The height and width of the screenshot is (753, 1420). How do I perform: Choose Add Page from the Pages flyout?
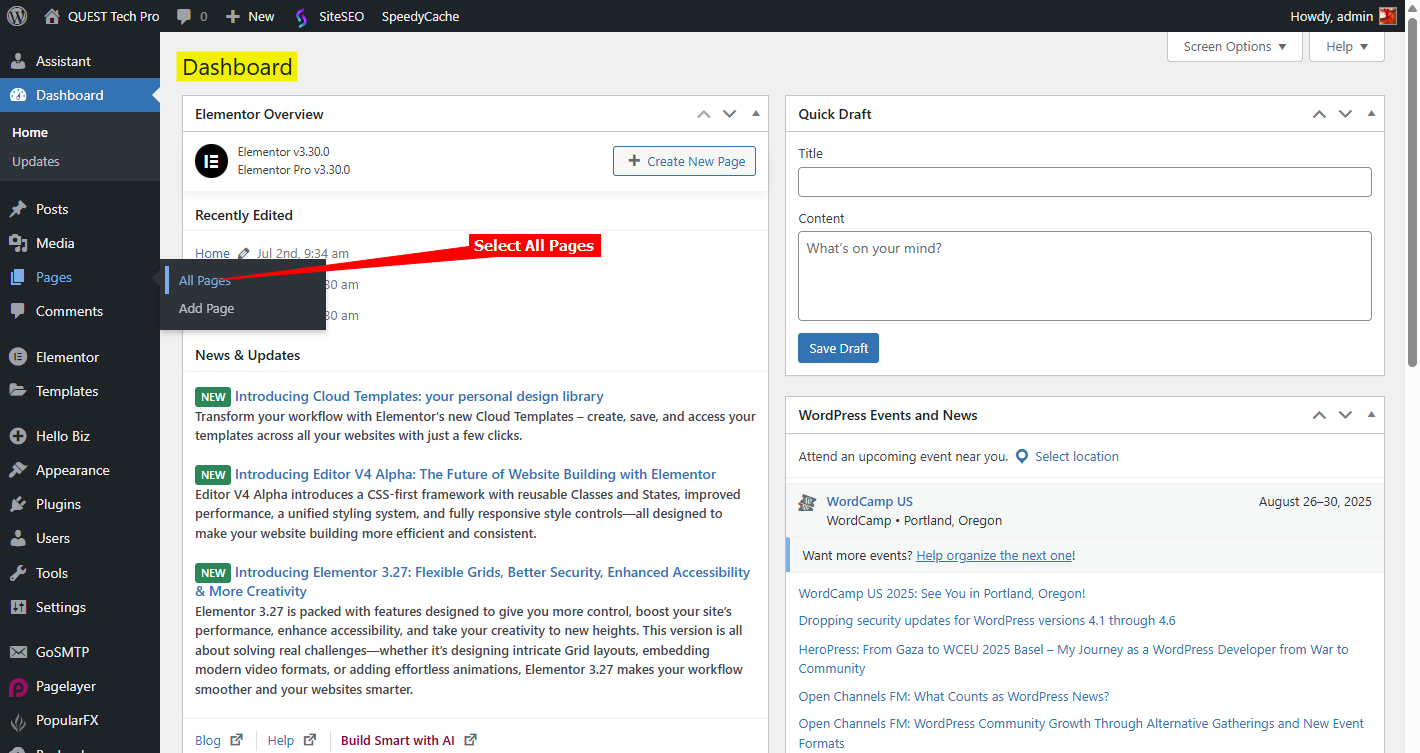[x=206, y=308]
